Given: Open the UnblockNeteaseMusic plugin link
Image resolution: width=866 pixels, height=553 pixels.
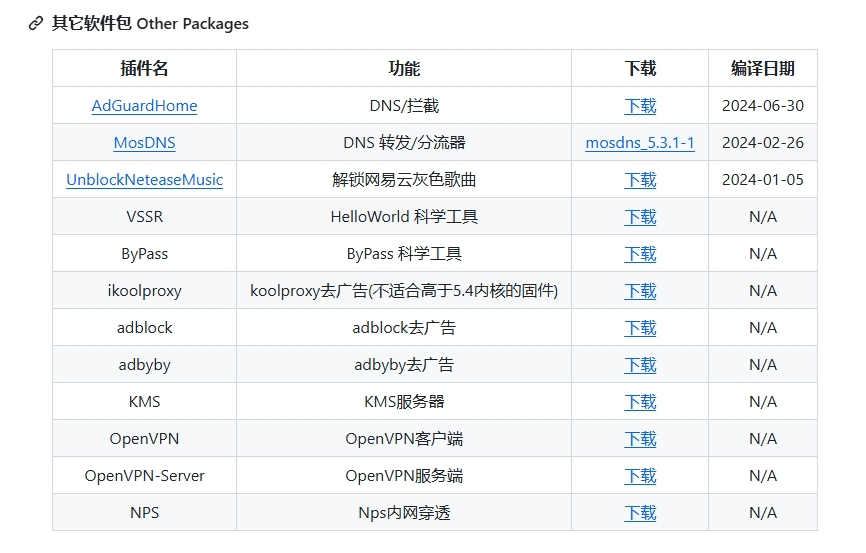Looking at the screenshot, I should [x=144, y=180].
